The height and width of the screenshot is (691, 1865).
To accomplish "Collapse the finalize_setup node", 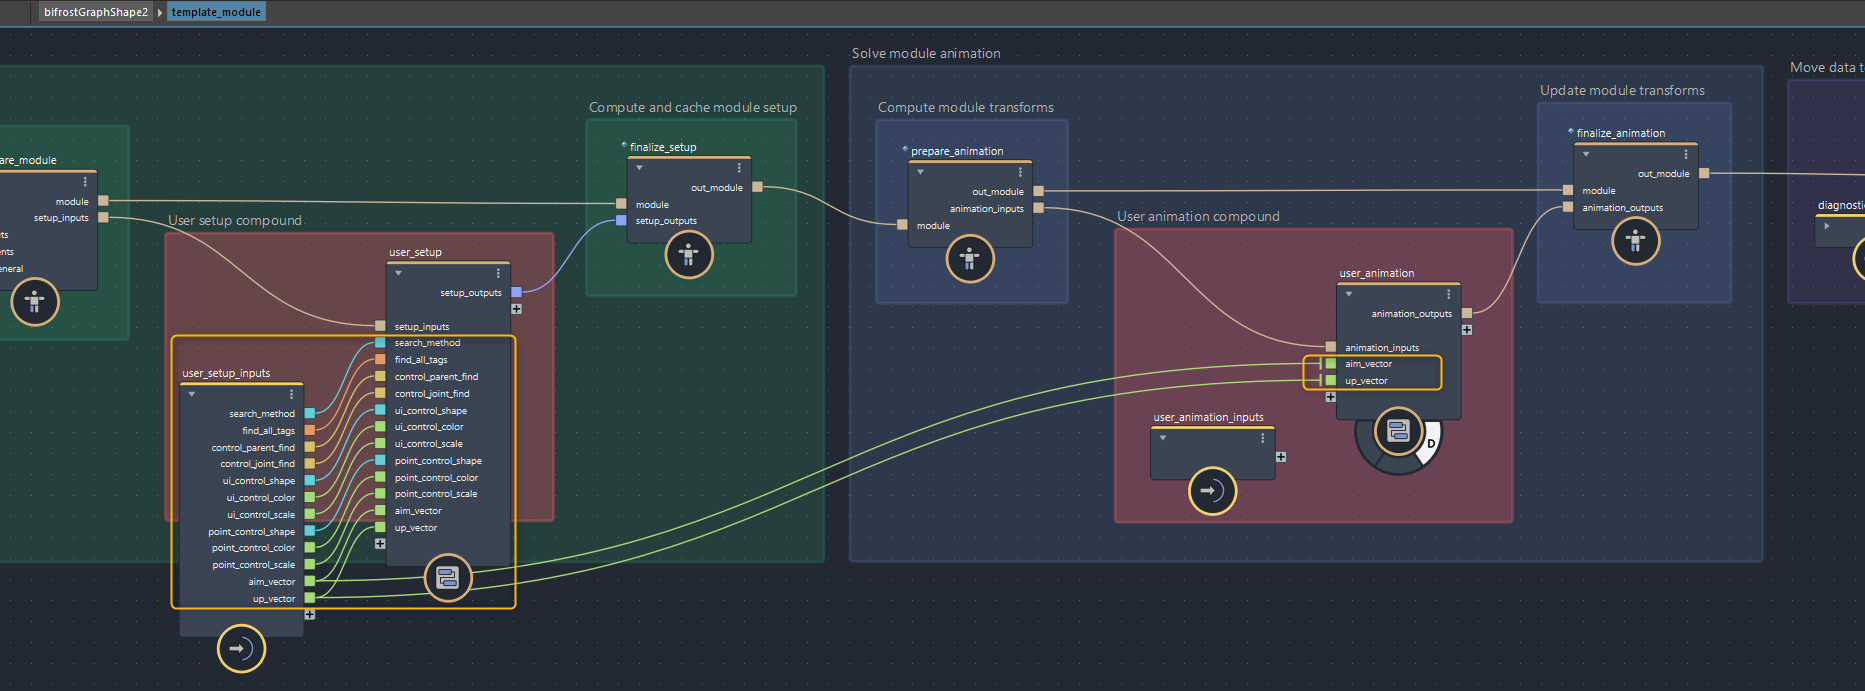I will click(639, 168).
